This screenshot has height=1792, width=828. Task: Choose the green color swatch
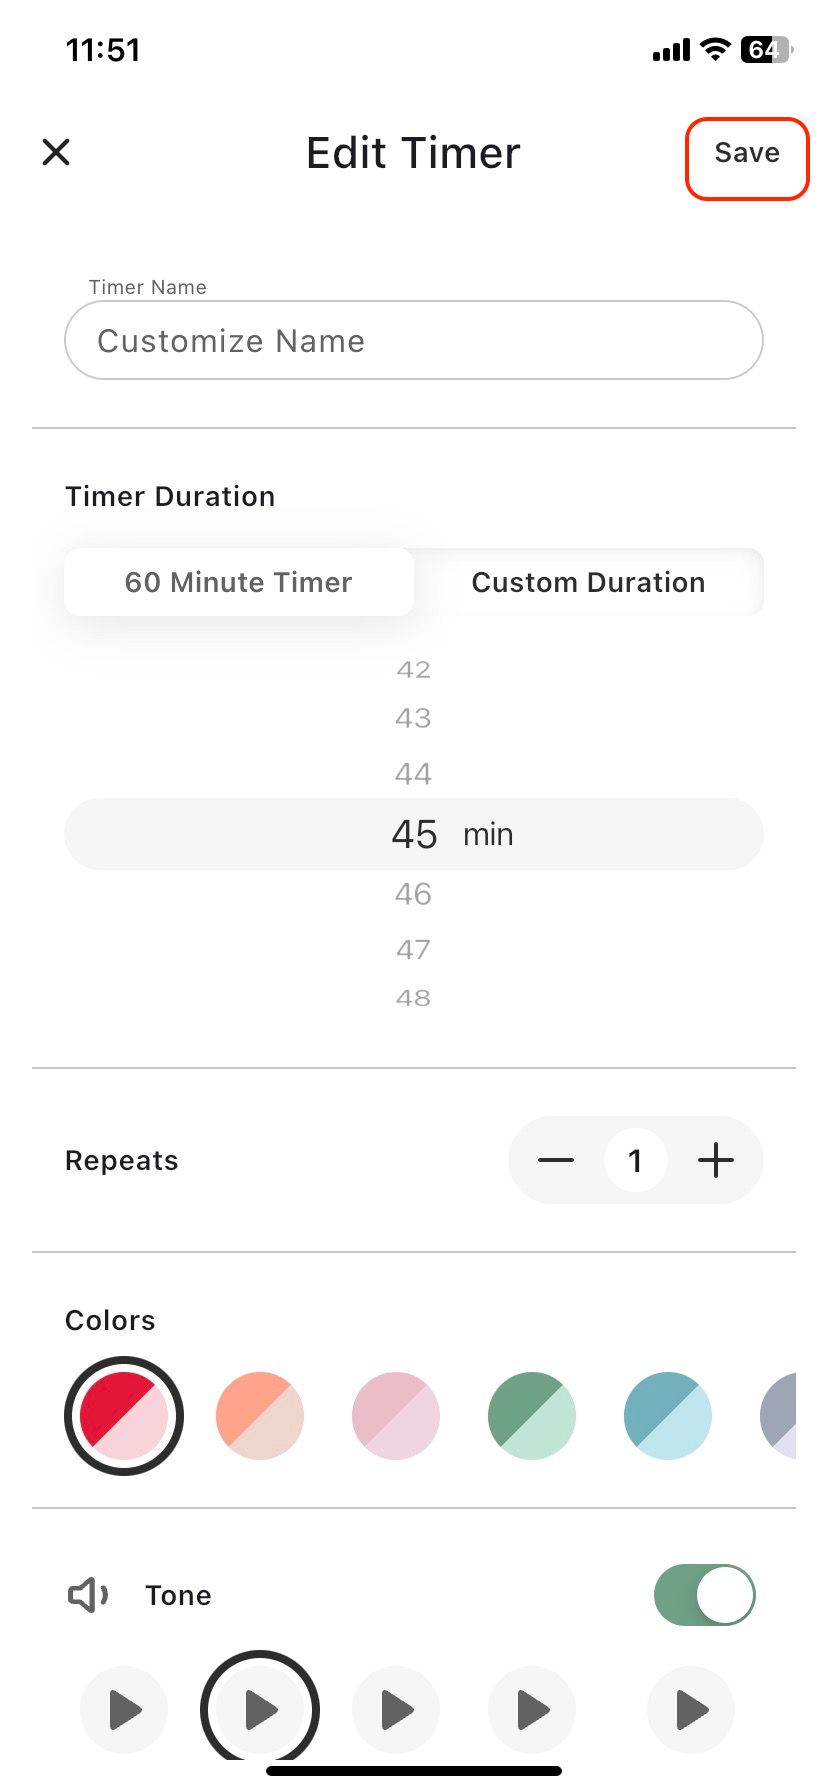[532, 1416]
